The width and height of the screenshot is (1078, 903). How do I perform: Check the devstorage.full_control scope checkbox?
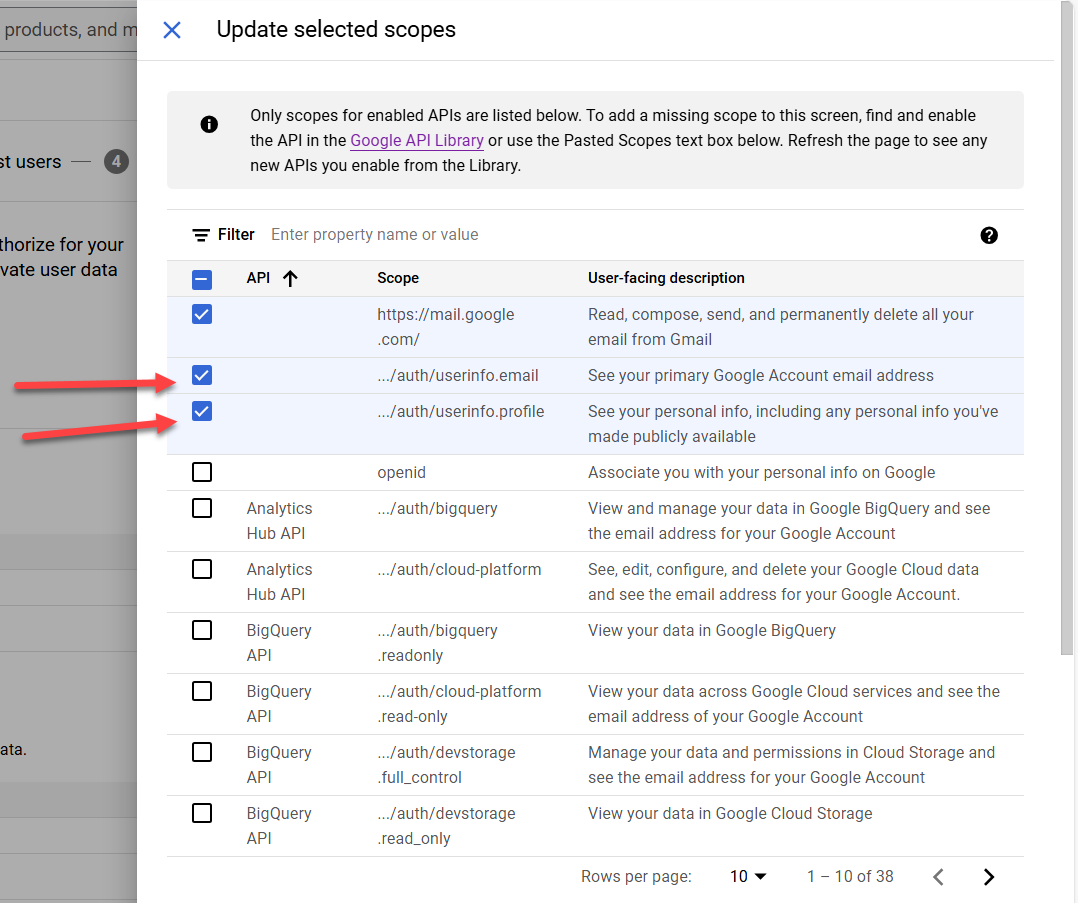point(202,752)
